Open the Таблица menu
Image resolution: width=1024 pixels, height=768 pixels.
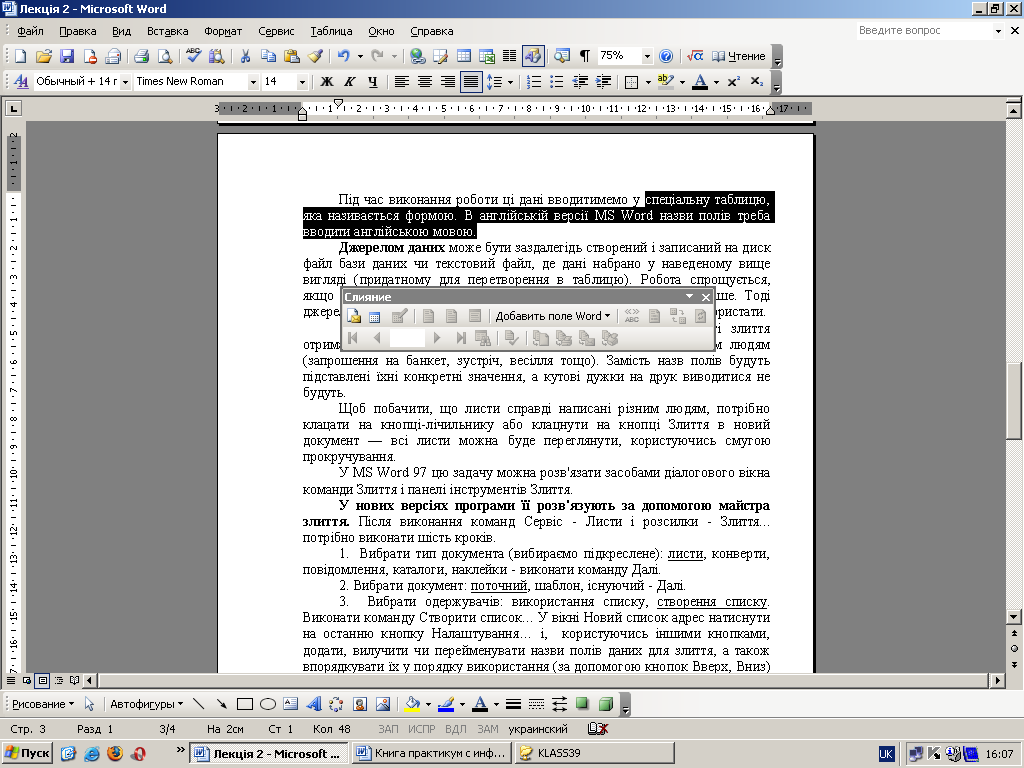[x=331, y=31]
